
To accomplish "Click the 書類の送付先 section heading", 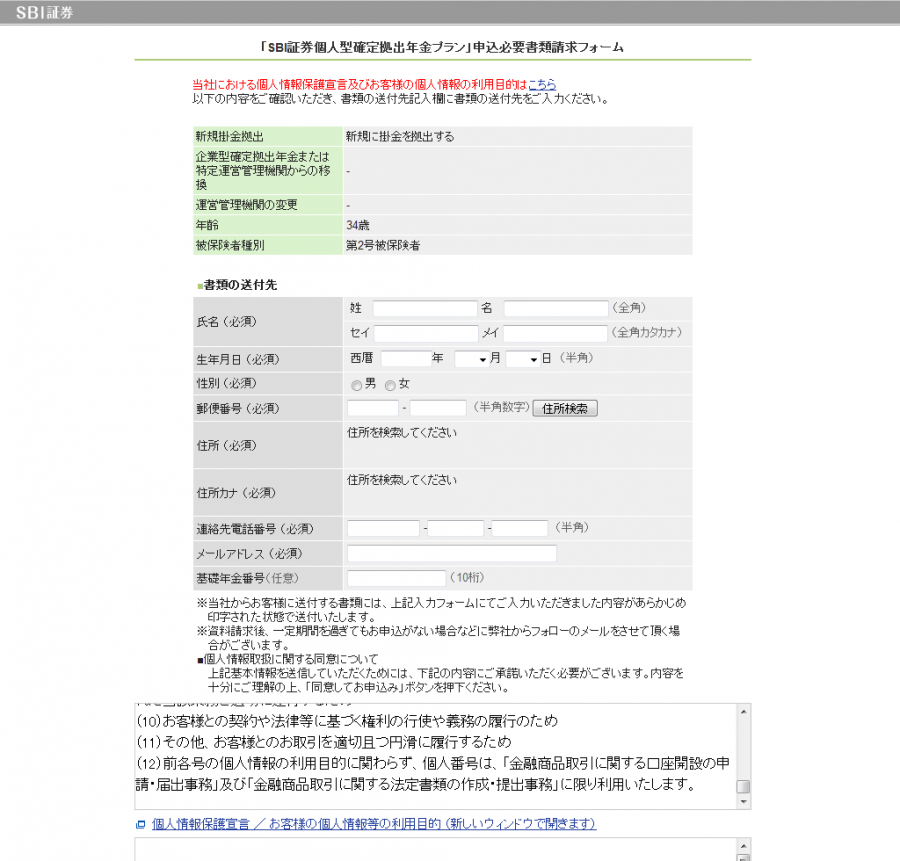I will pyautogui.click(x=240, y=285).
